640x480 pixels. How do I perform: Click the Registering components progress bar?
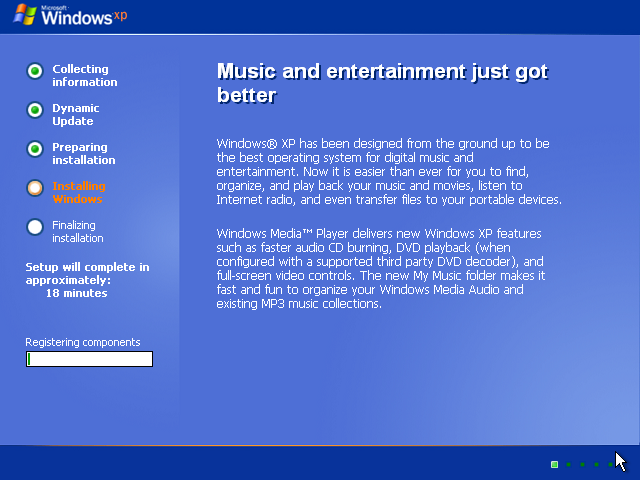89,359
